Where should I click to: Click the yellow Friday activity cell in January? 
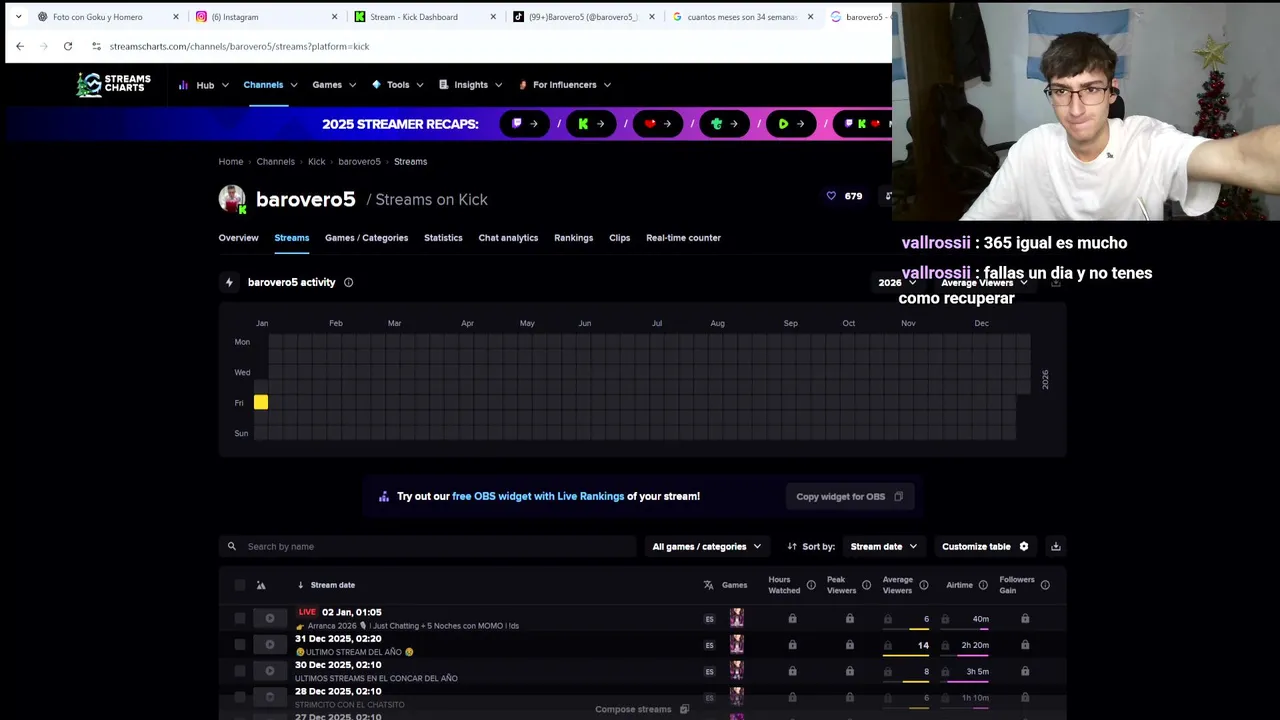point(260,402)
